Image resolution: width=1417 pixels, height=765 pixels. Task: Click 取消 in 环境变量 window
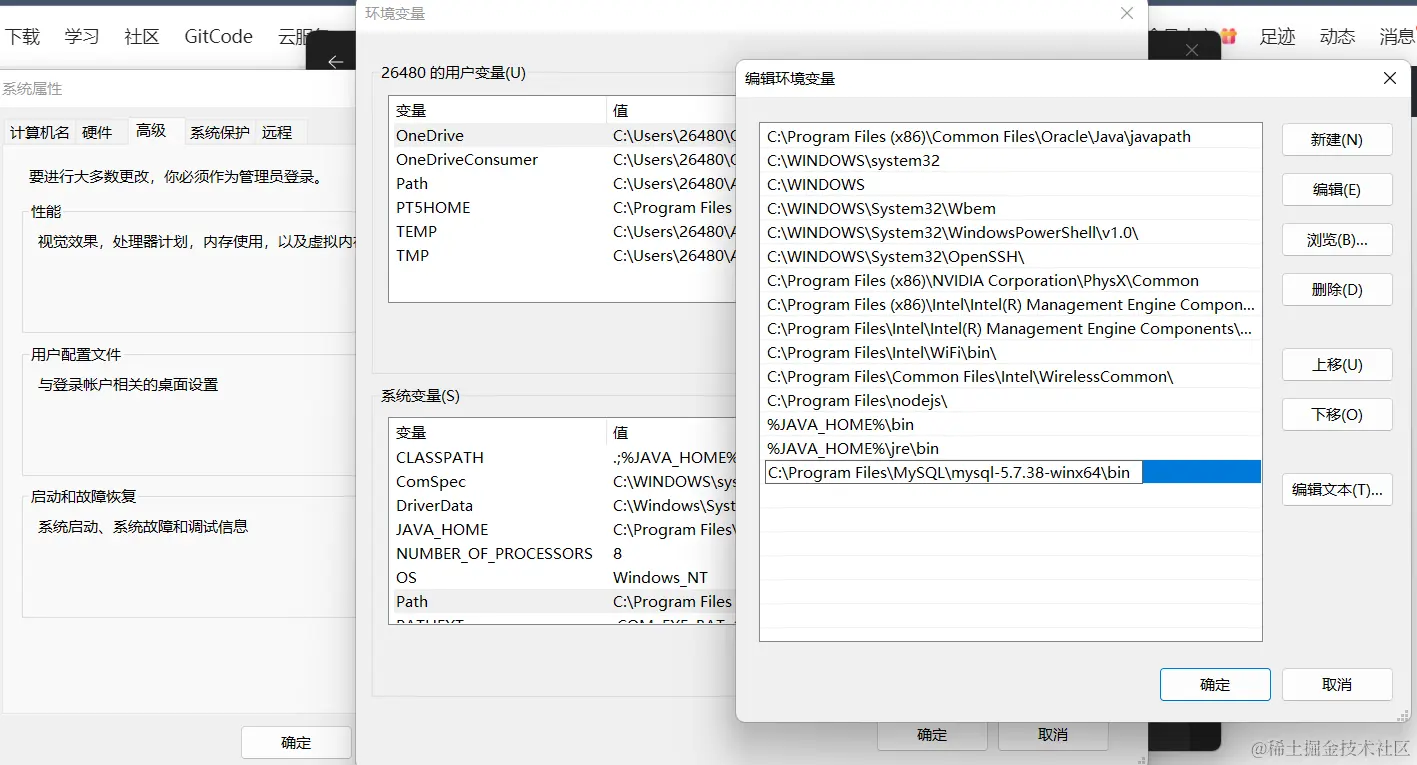coord(1053,735)
